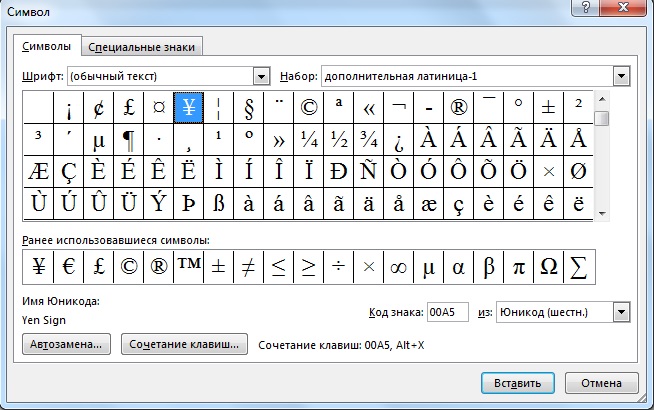Select the capital Ñ with tilde
This screenshot has width=654, height=410.
[x=369, y=171]
